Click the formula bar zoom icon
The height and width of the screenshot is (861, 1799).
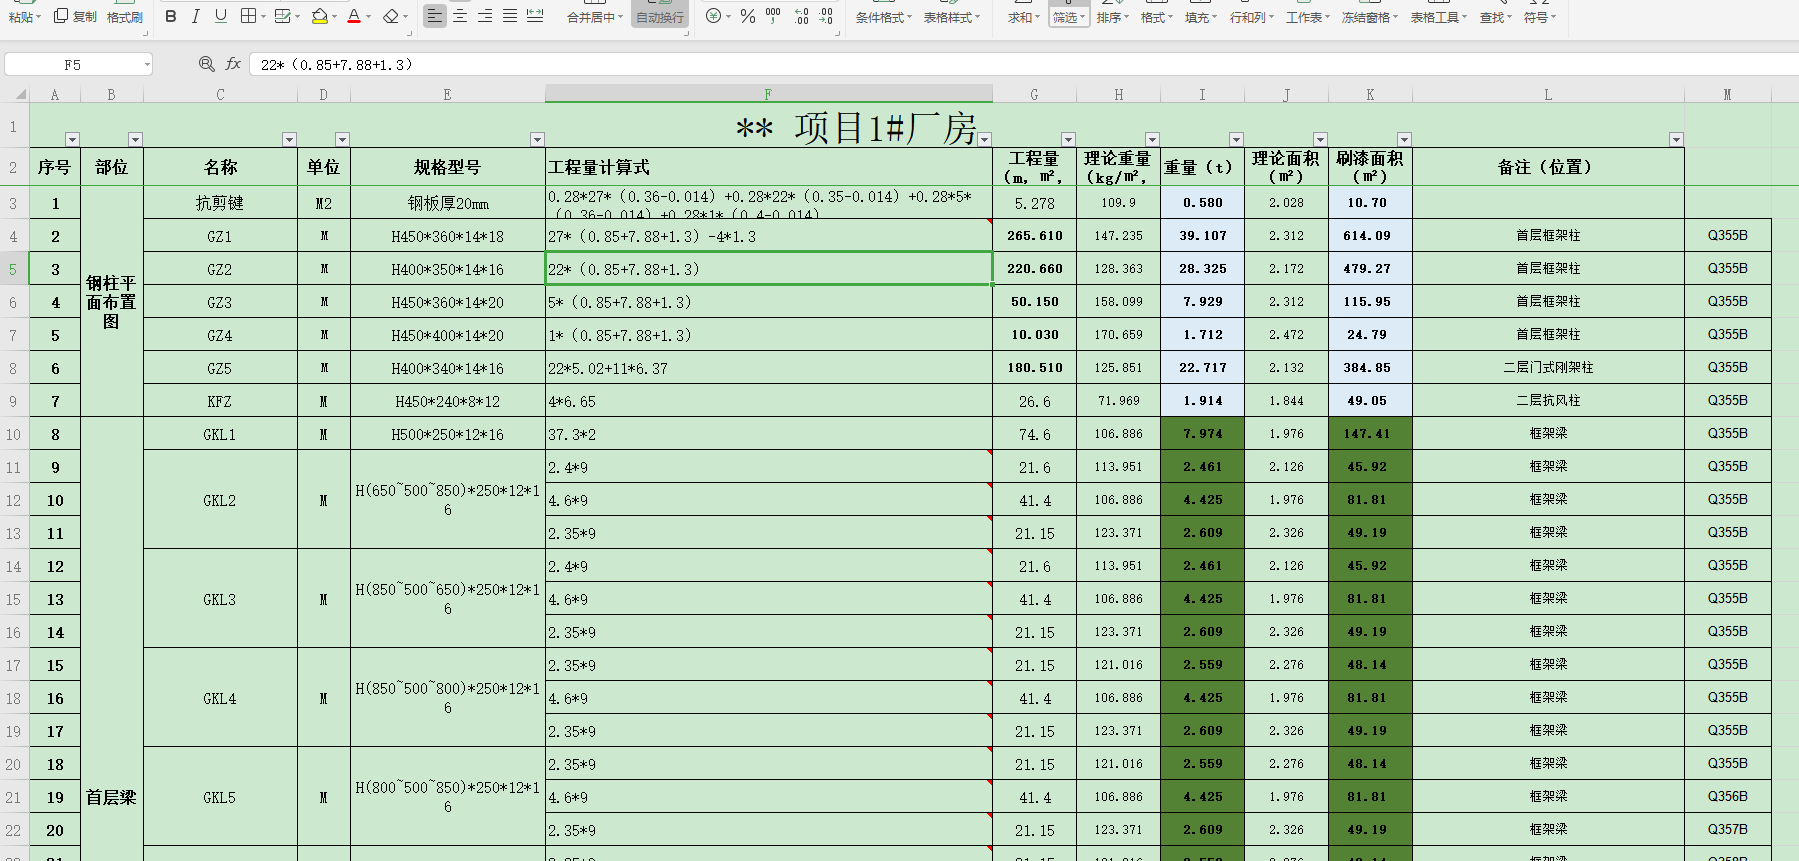coord(207,64)
